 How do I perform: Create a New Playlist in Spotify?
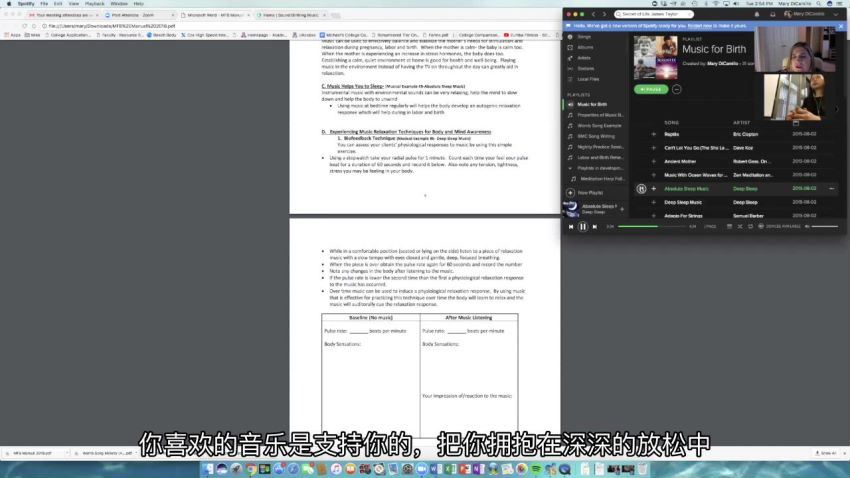(x=585, y=193)
